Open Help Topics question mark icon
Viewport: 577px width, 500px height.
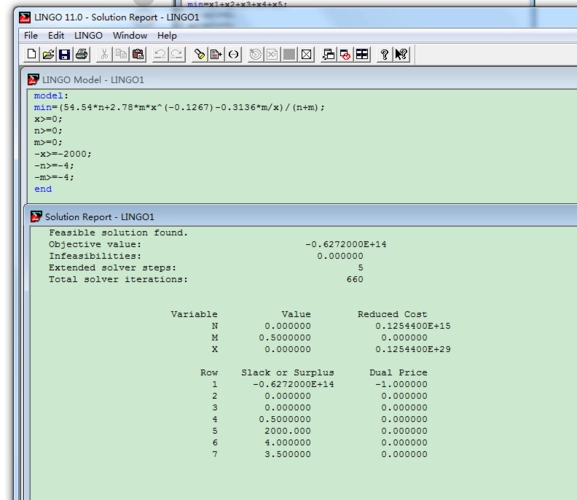[x=385, y=54]
